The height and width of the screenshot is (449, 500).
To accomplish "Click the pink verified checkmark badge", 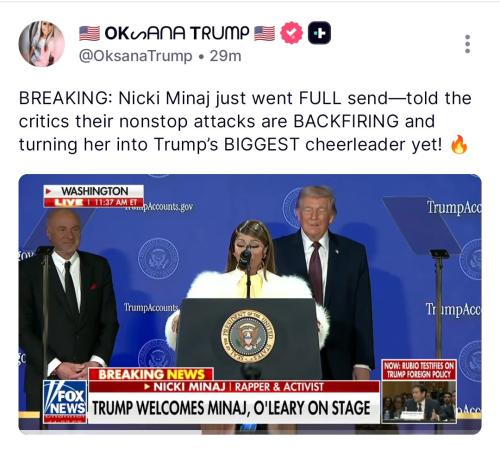I will point(291,33).
